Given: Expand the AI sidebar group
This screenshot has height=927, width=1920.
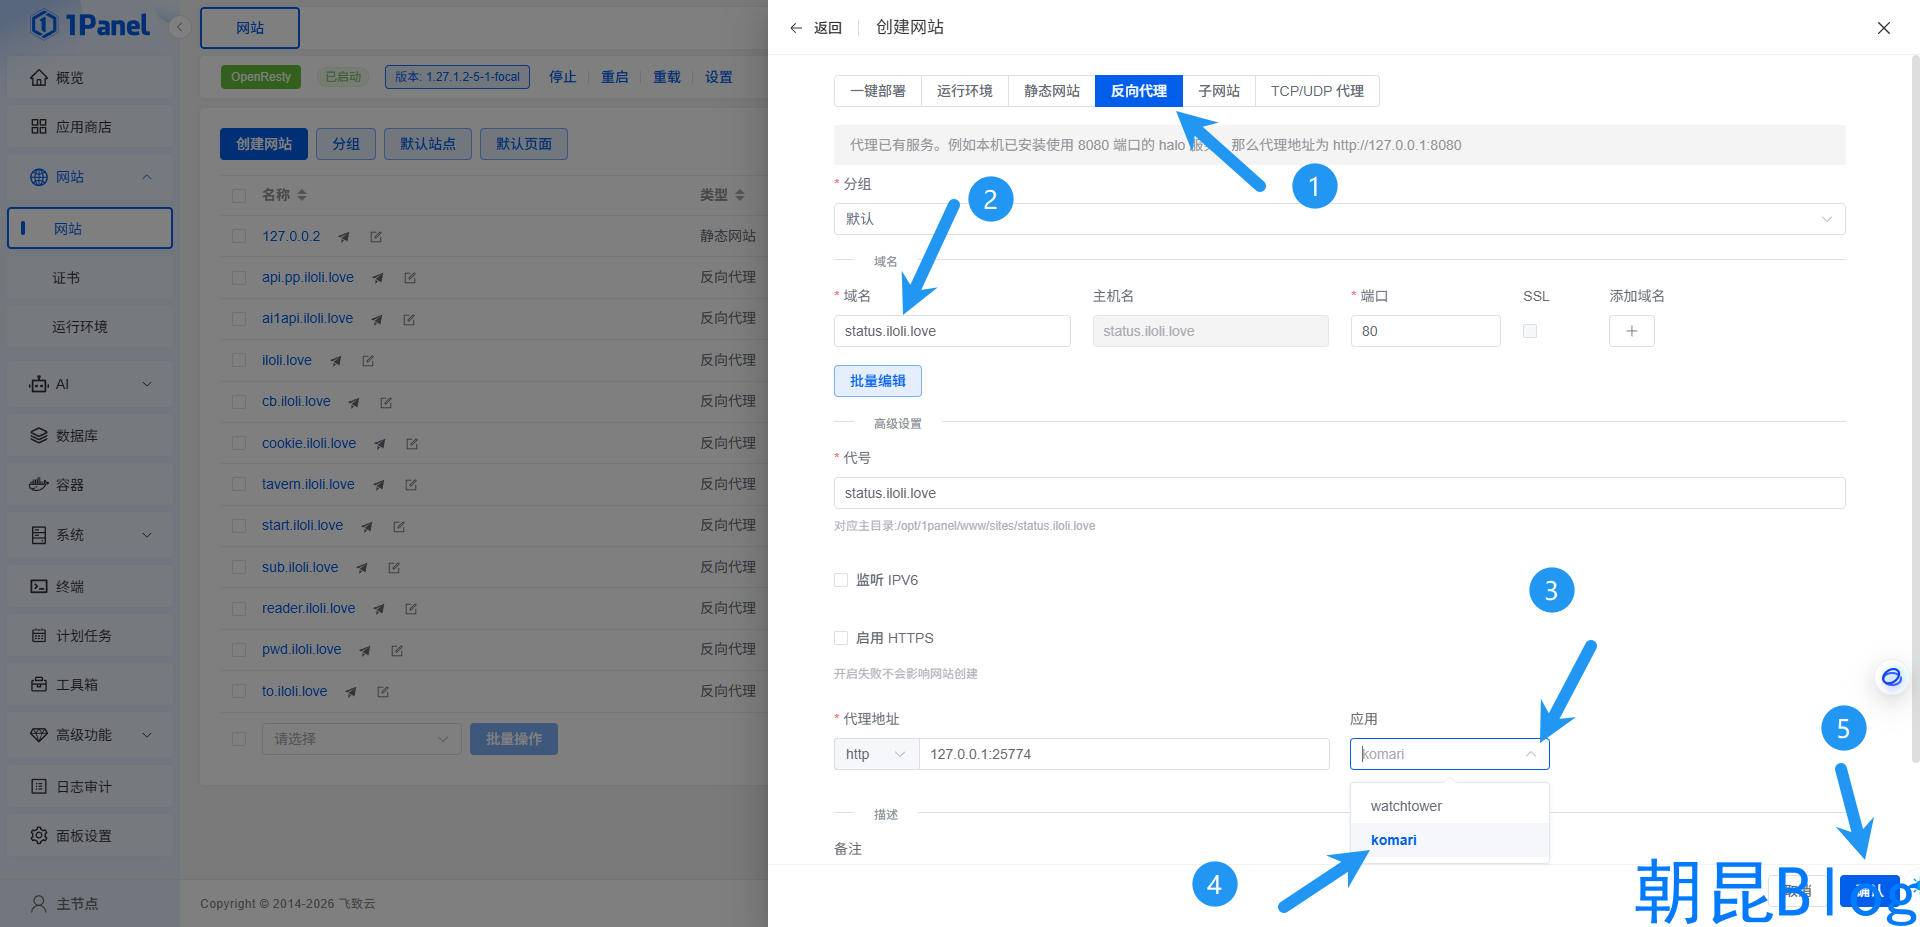Looking at the screenshot, I should tap(147, 384).
